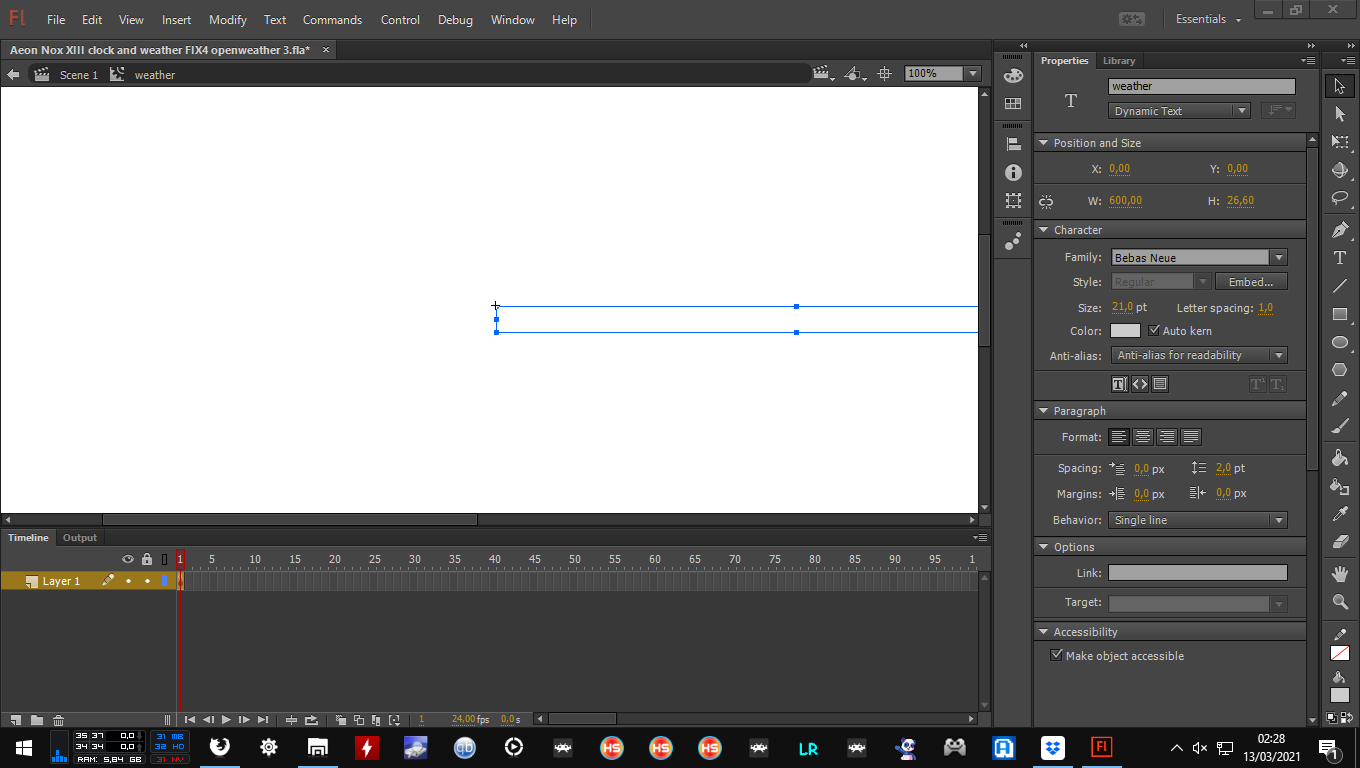Click the Embed... button
This screenshot has width=1360, height=768.
click(x=1251, y=282)
